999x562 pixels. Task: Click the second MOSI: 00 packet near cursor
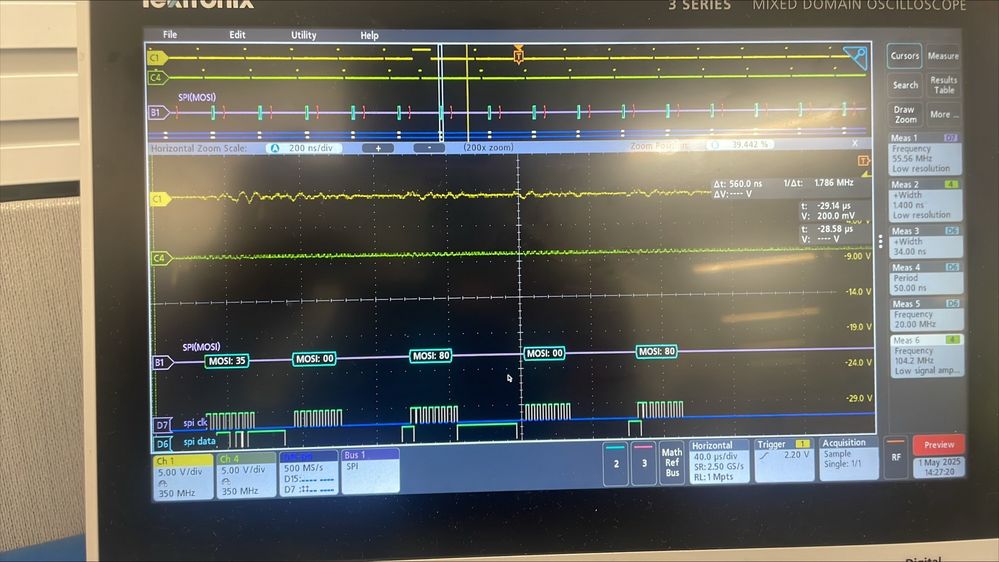[x=543, y=353]
